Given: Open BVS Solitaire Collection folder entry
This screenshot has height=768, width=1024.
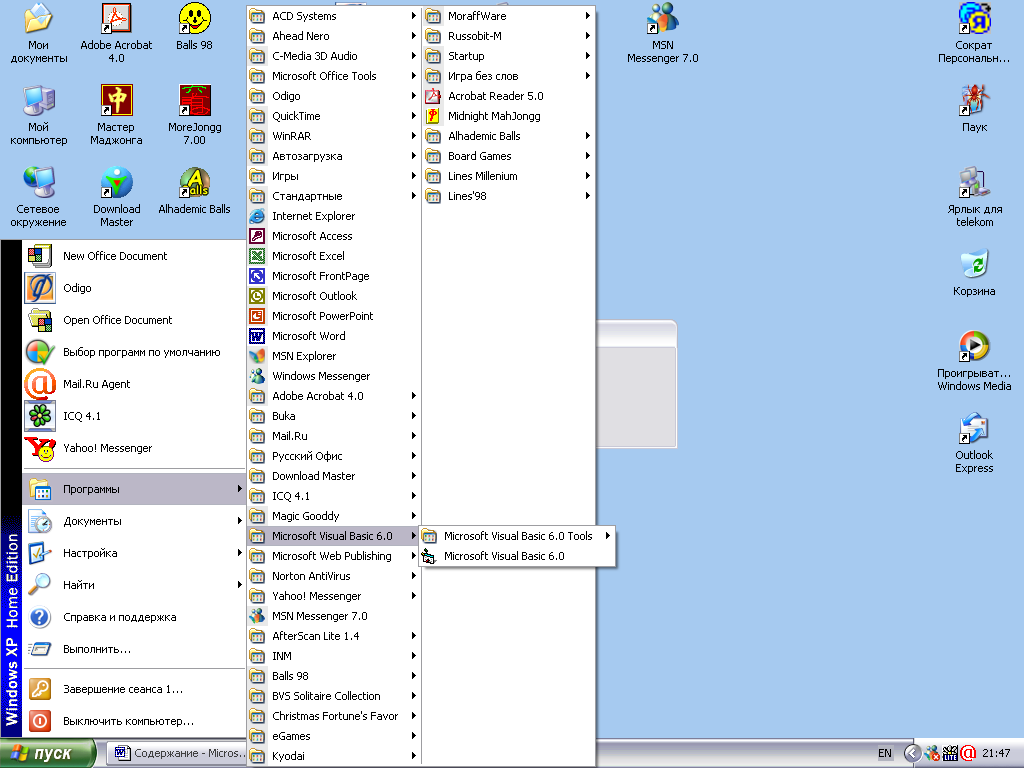Looking at the screenshot, I should (334, 696).
